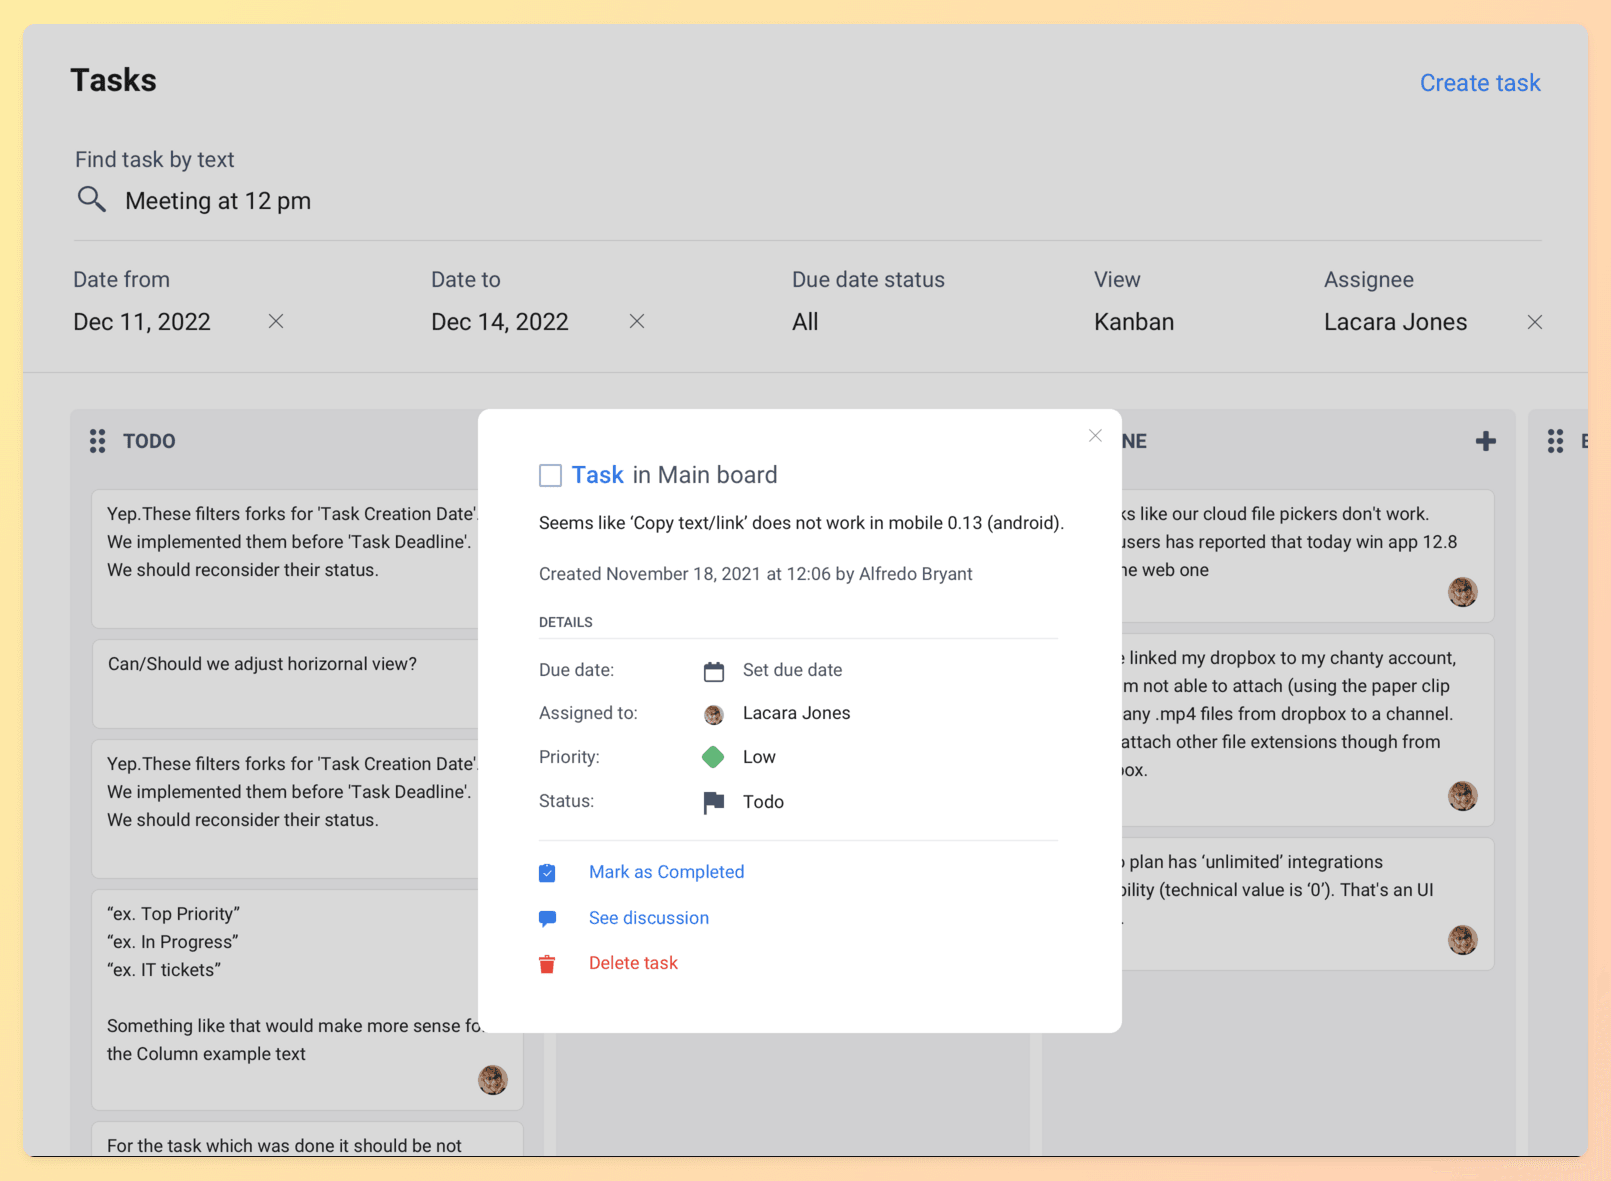Open the View dropdown showing Kanban
Screen dimensions: 1611x1181
tap(1133, 322)
